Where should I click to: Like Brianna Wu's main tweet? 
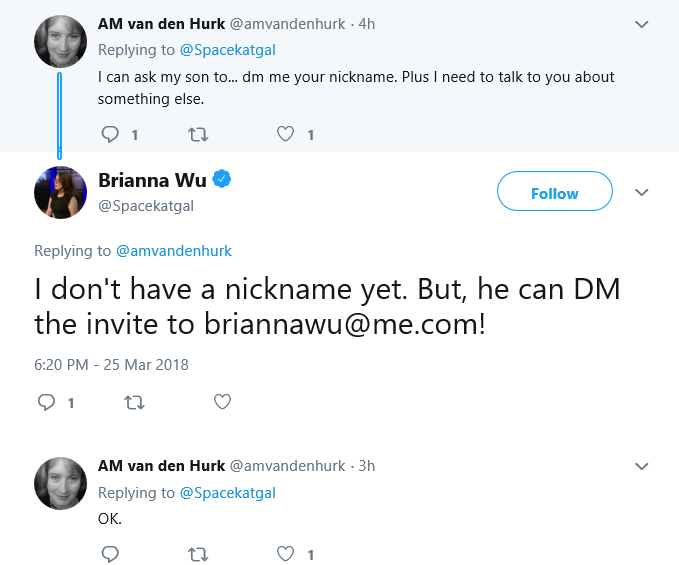click(x=223, y=402)
